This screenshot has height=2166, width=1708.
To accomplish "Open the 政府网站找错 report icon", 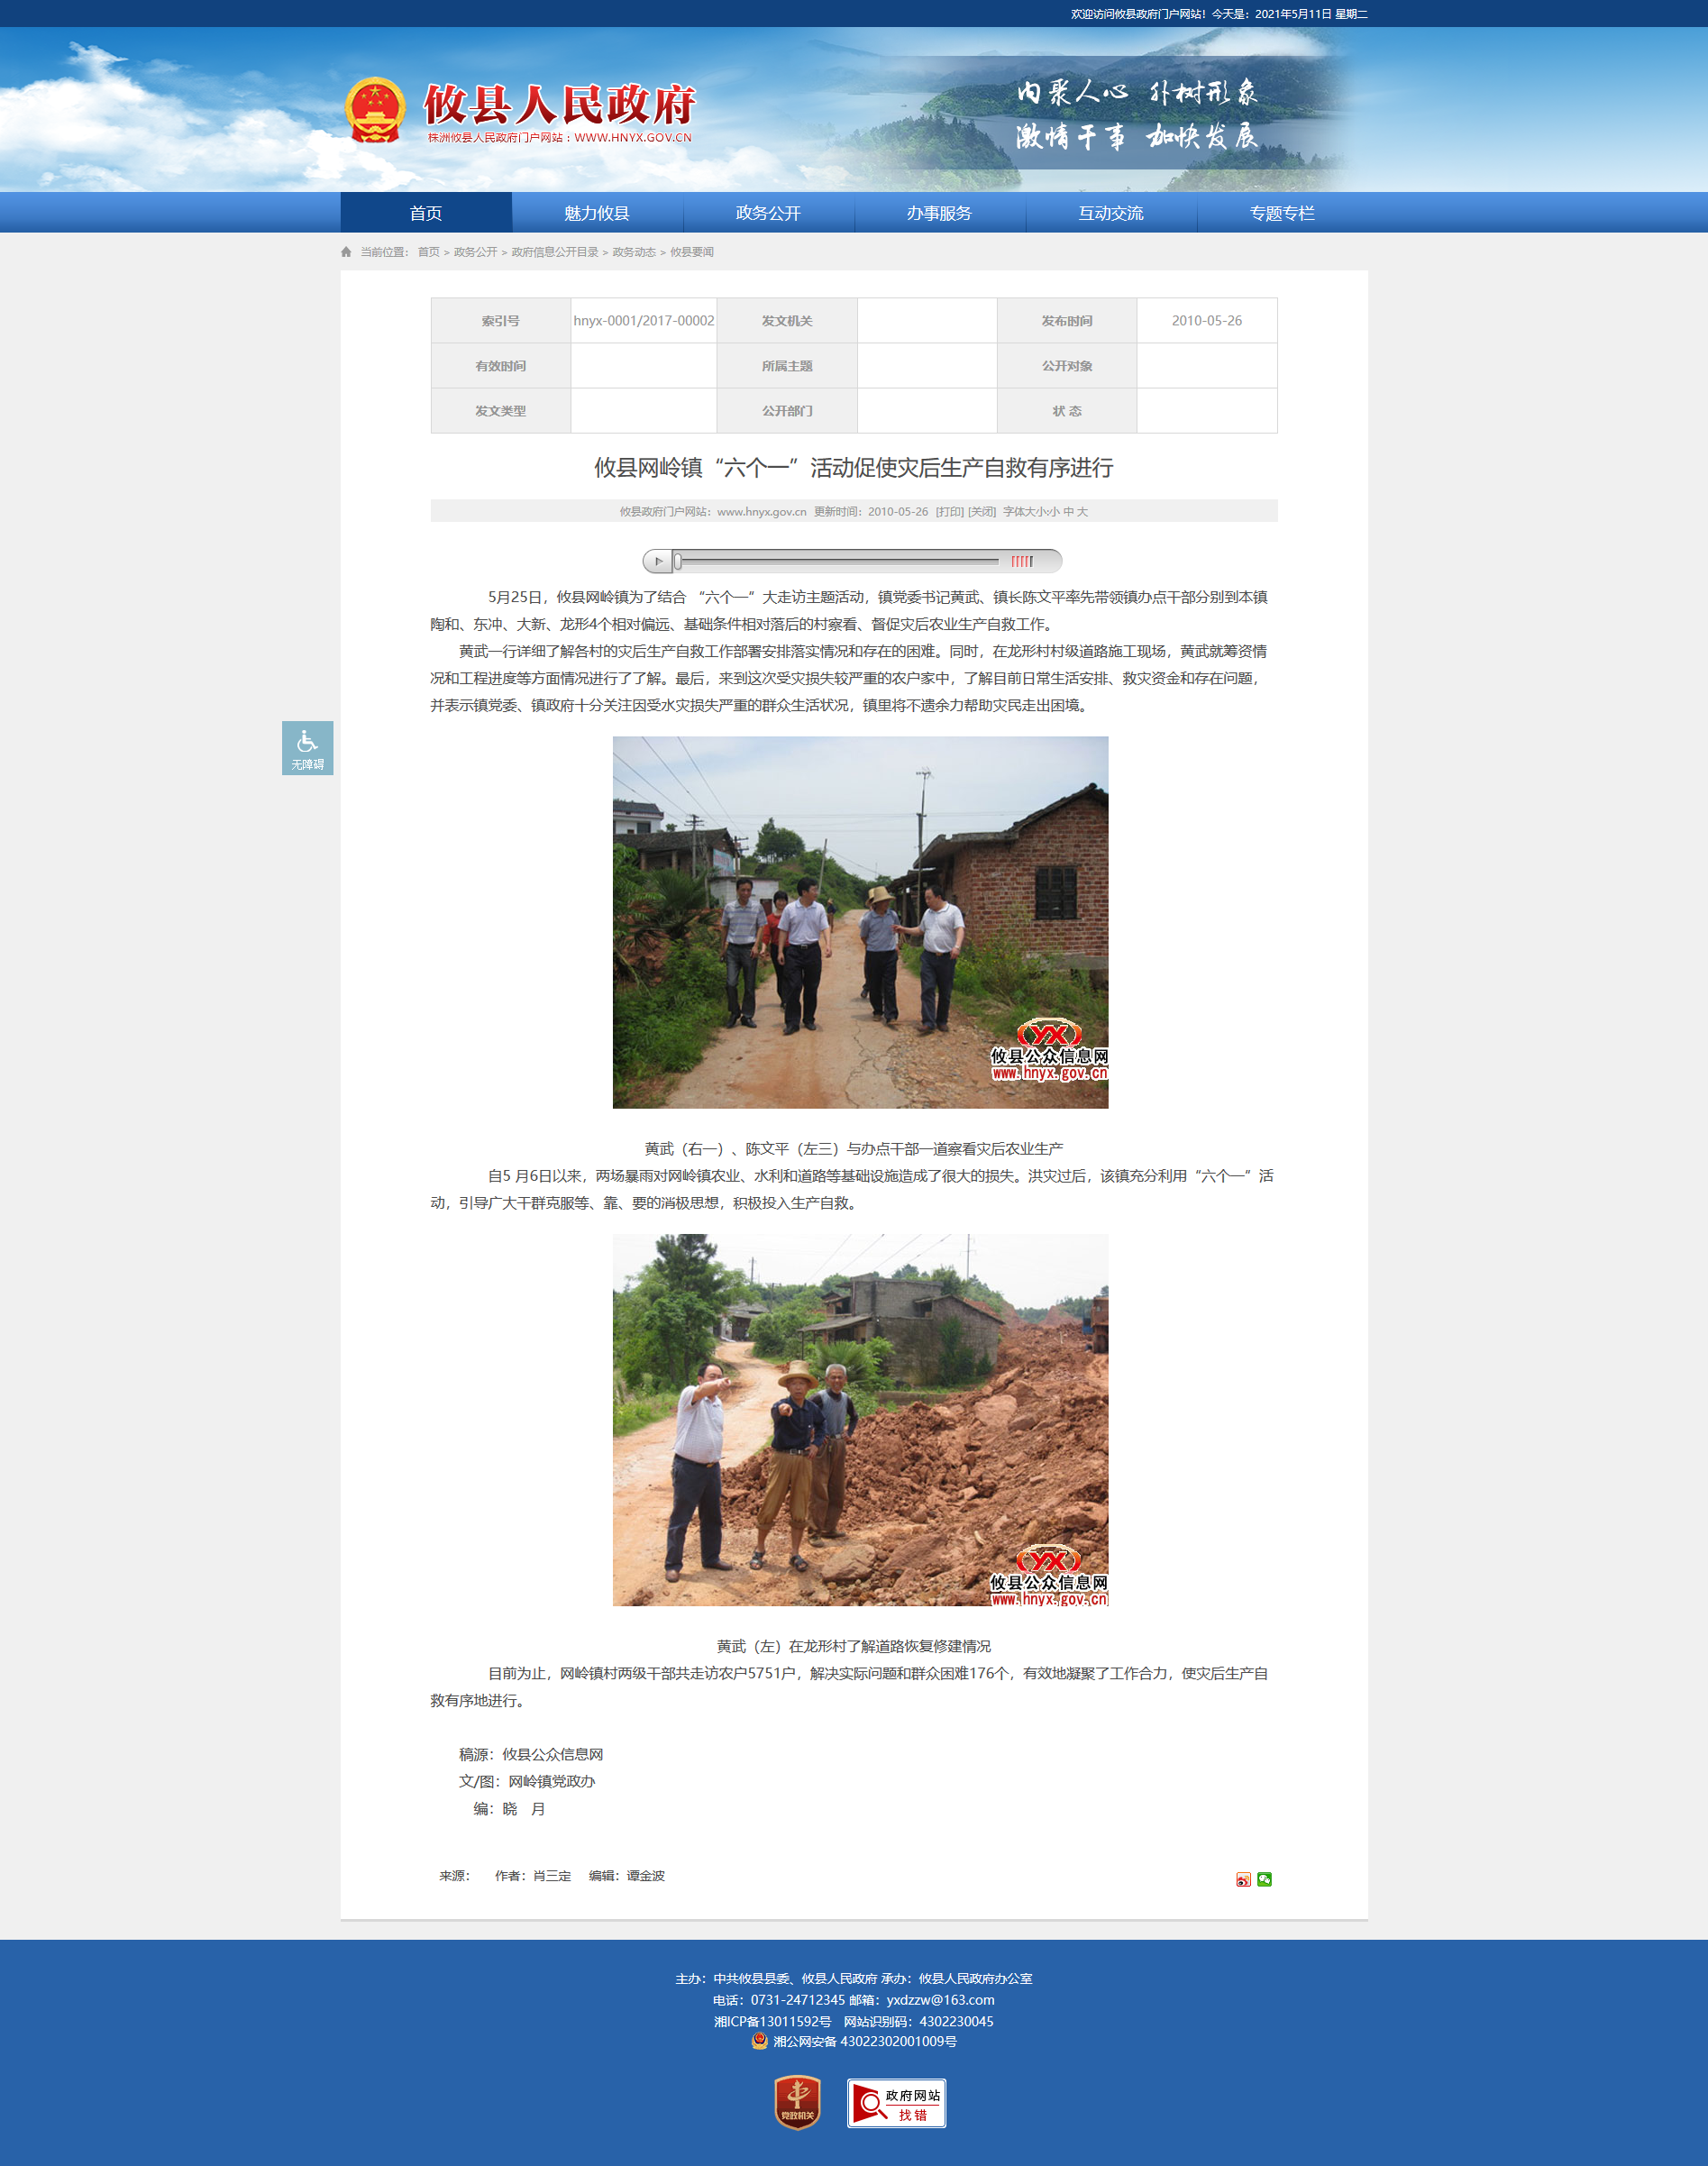I will [x=896, y=2103].
